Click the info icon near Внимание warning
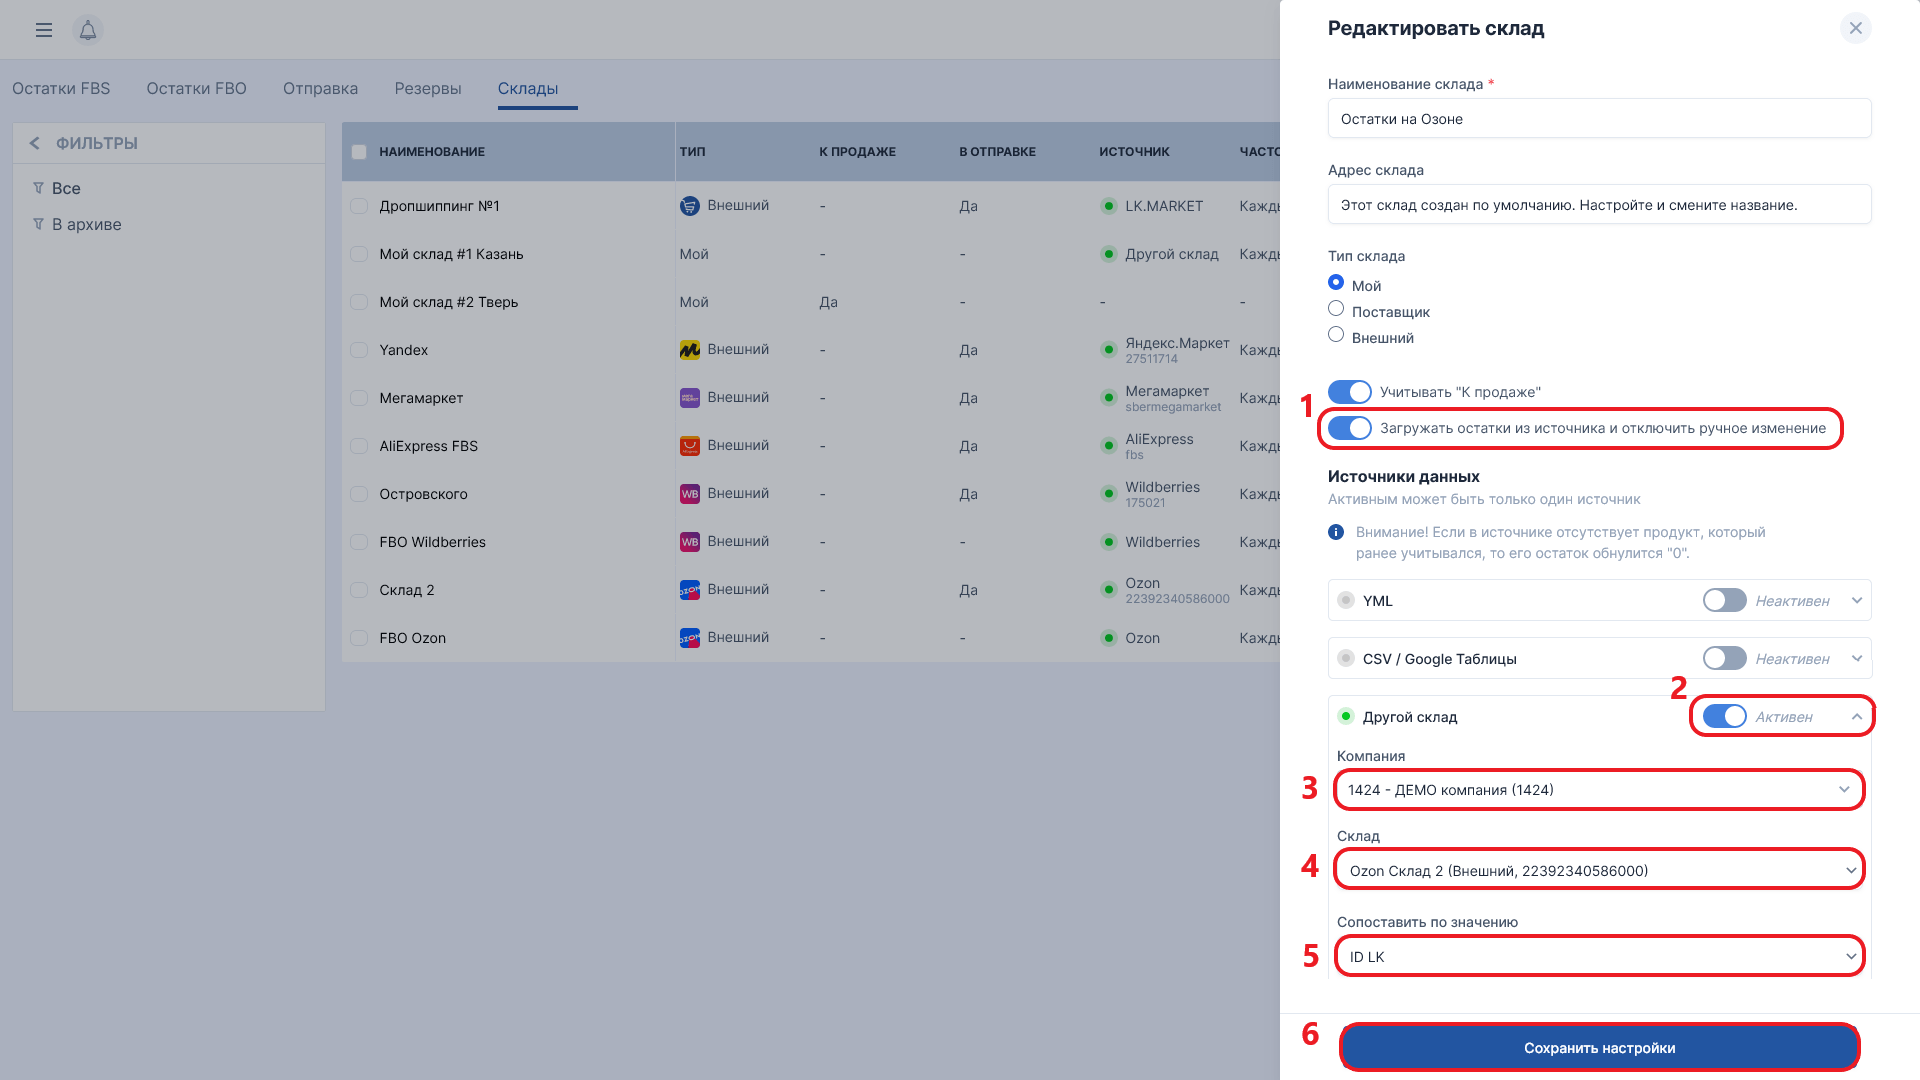 1336,532
